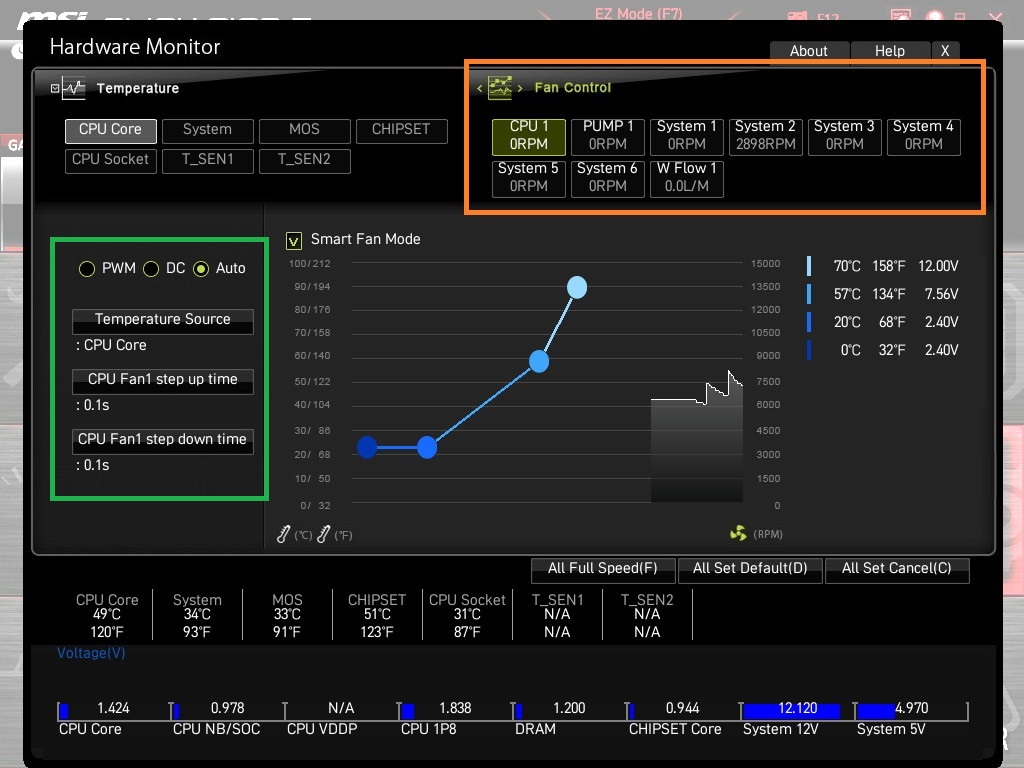Select the DC radio button
This screenshot has width=1024, height=768.
click(151, 268)
